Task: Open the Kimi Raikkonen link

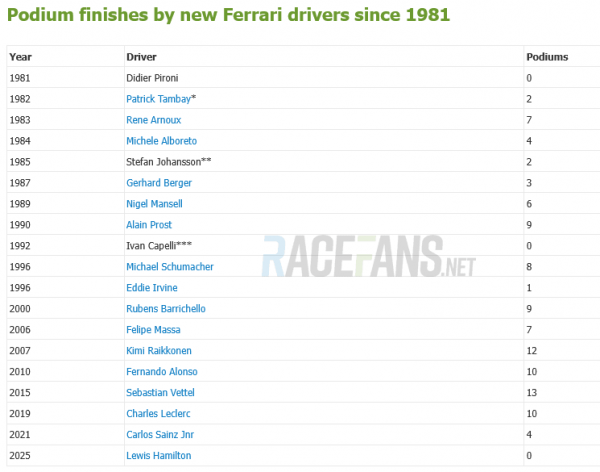Action: coord(159,351)
